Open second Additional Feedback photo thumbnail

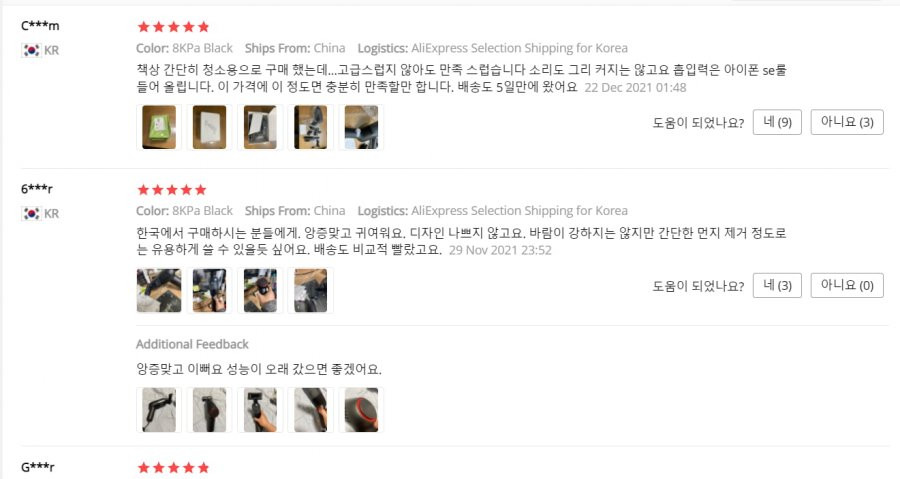(210, 410)
